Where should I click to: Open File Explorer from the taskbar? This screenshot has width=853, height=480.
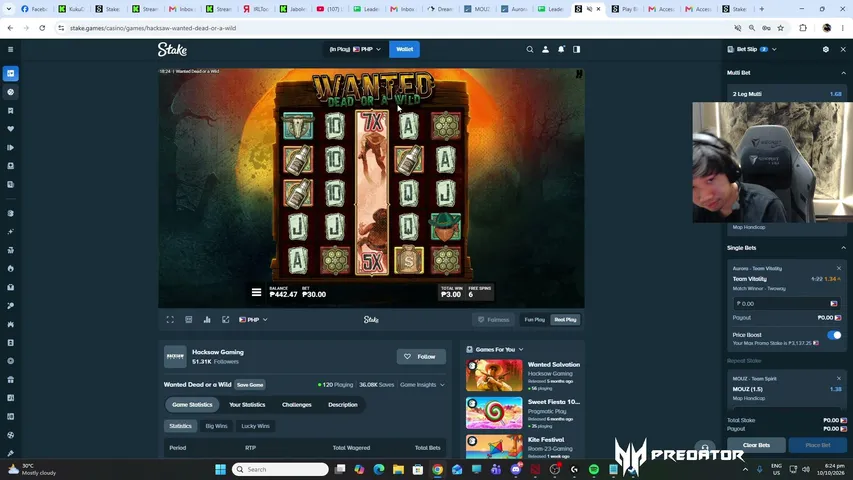[x=398, y=470]
